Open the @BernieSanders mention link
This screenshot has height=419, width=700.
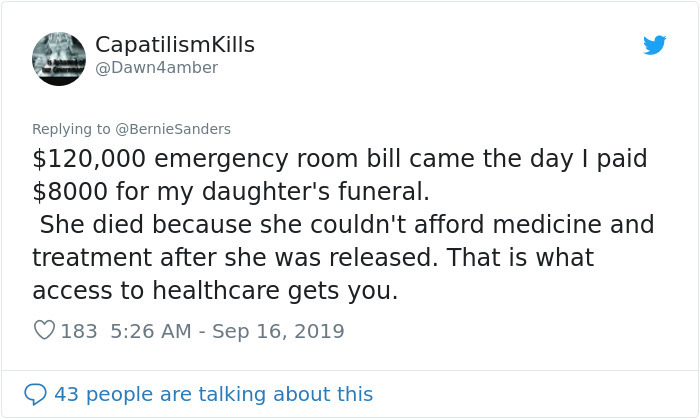(x=186, y=128)
